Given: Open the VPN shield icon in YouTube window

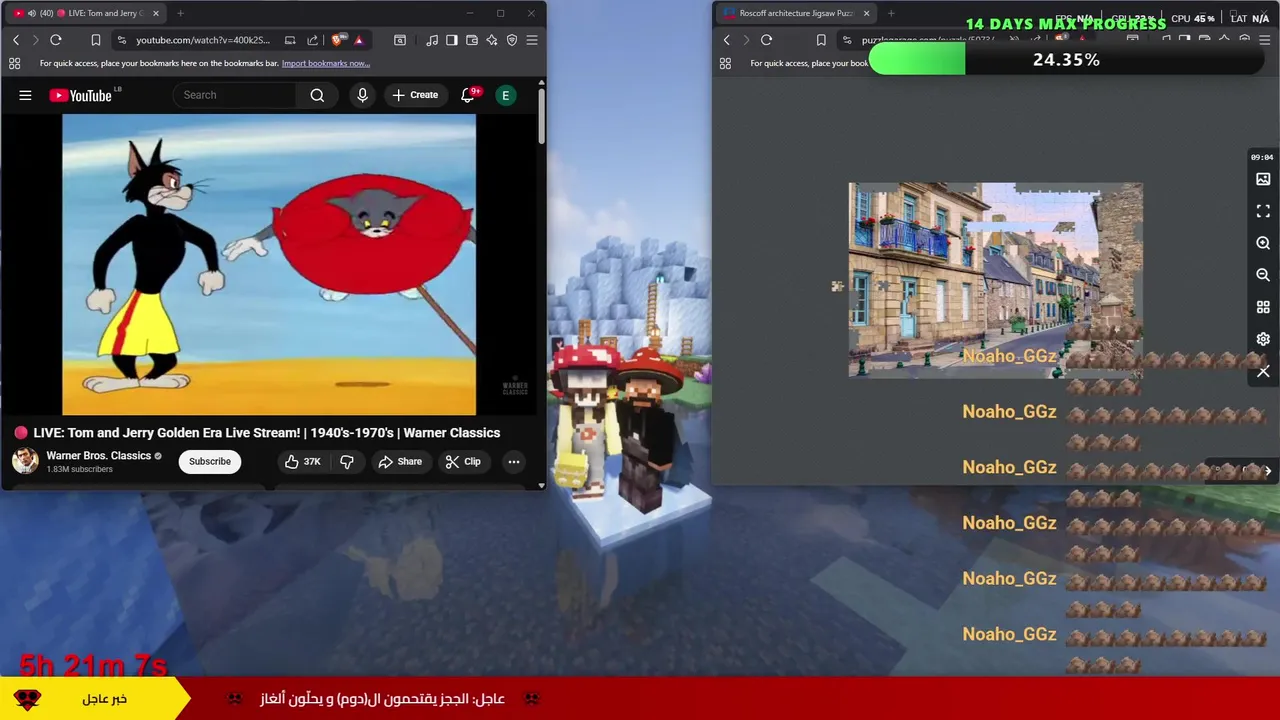Looking at the screenshot, I should (512, 40).
